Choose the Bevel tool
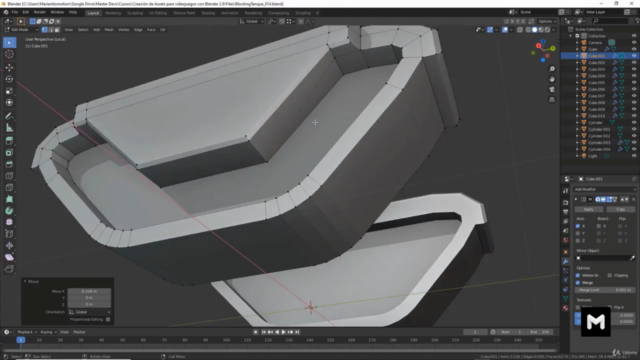640x360 pixels. [x=9, y=164]
